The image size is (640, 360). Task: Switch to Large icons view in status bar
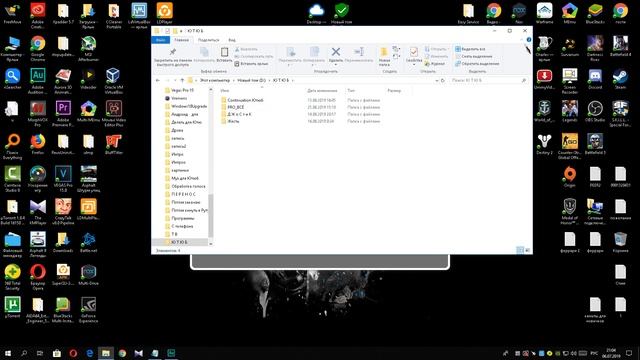(527, 250)
